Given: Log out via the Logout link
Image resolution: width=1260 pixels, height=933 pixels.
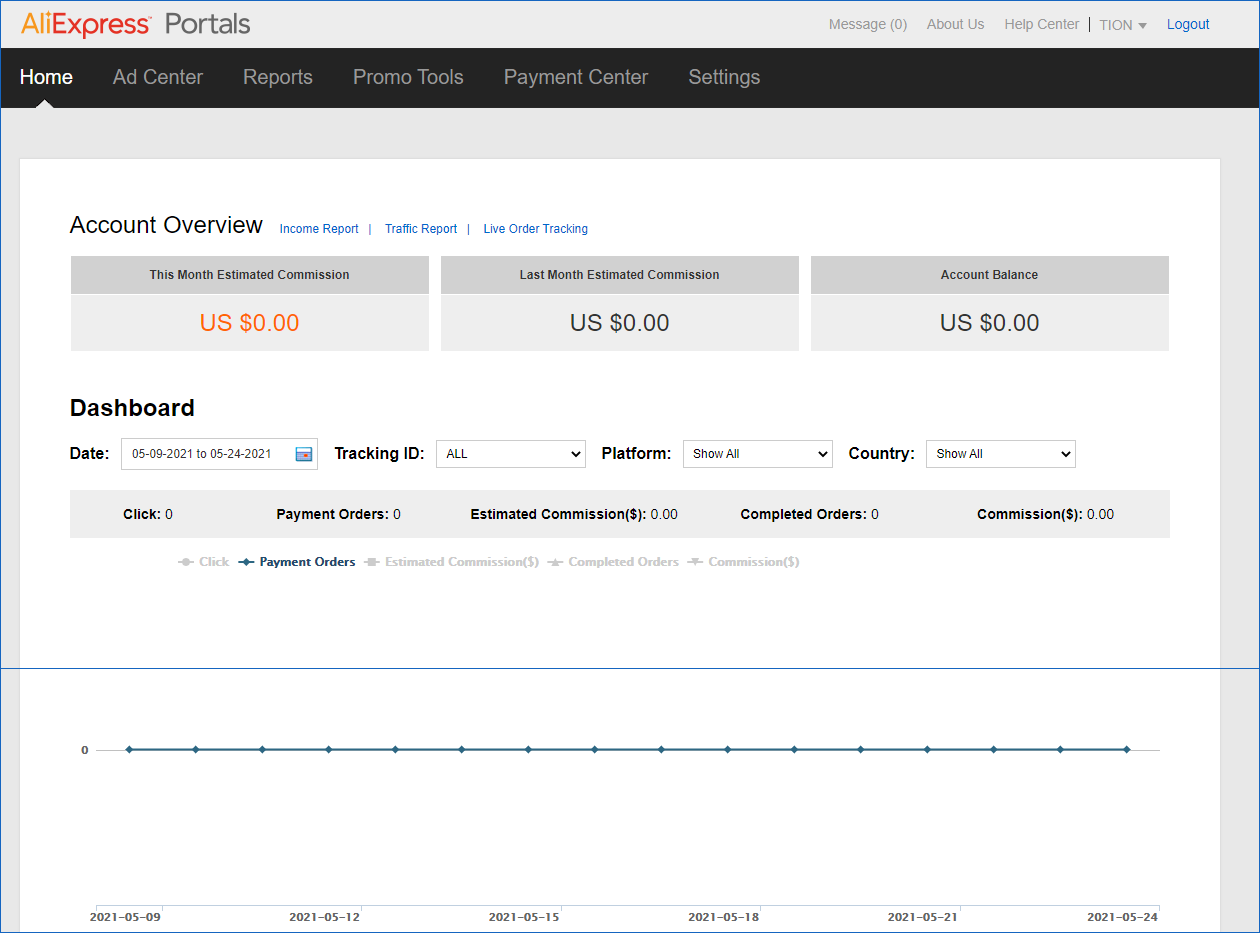Looking at the screenshot, I should 1188,24.
